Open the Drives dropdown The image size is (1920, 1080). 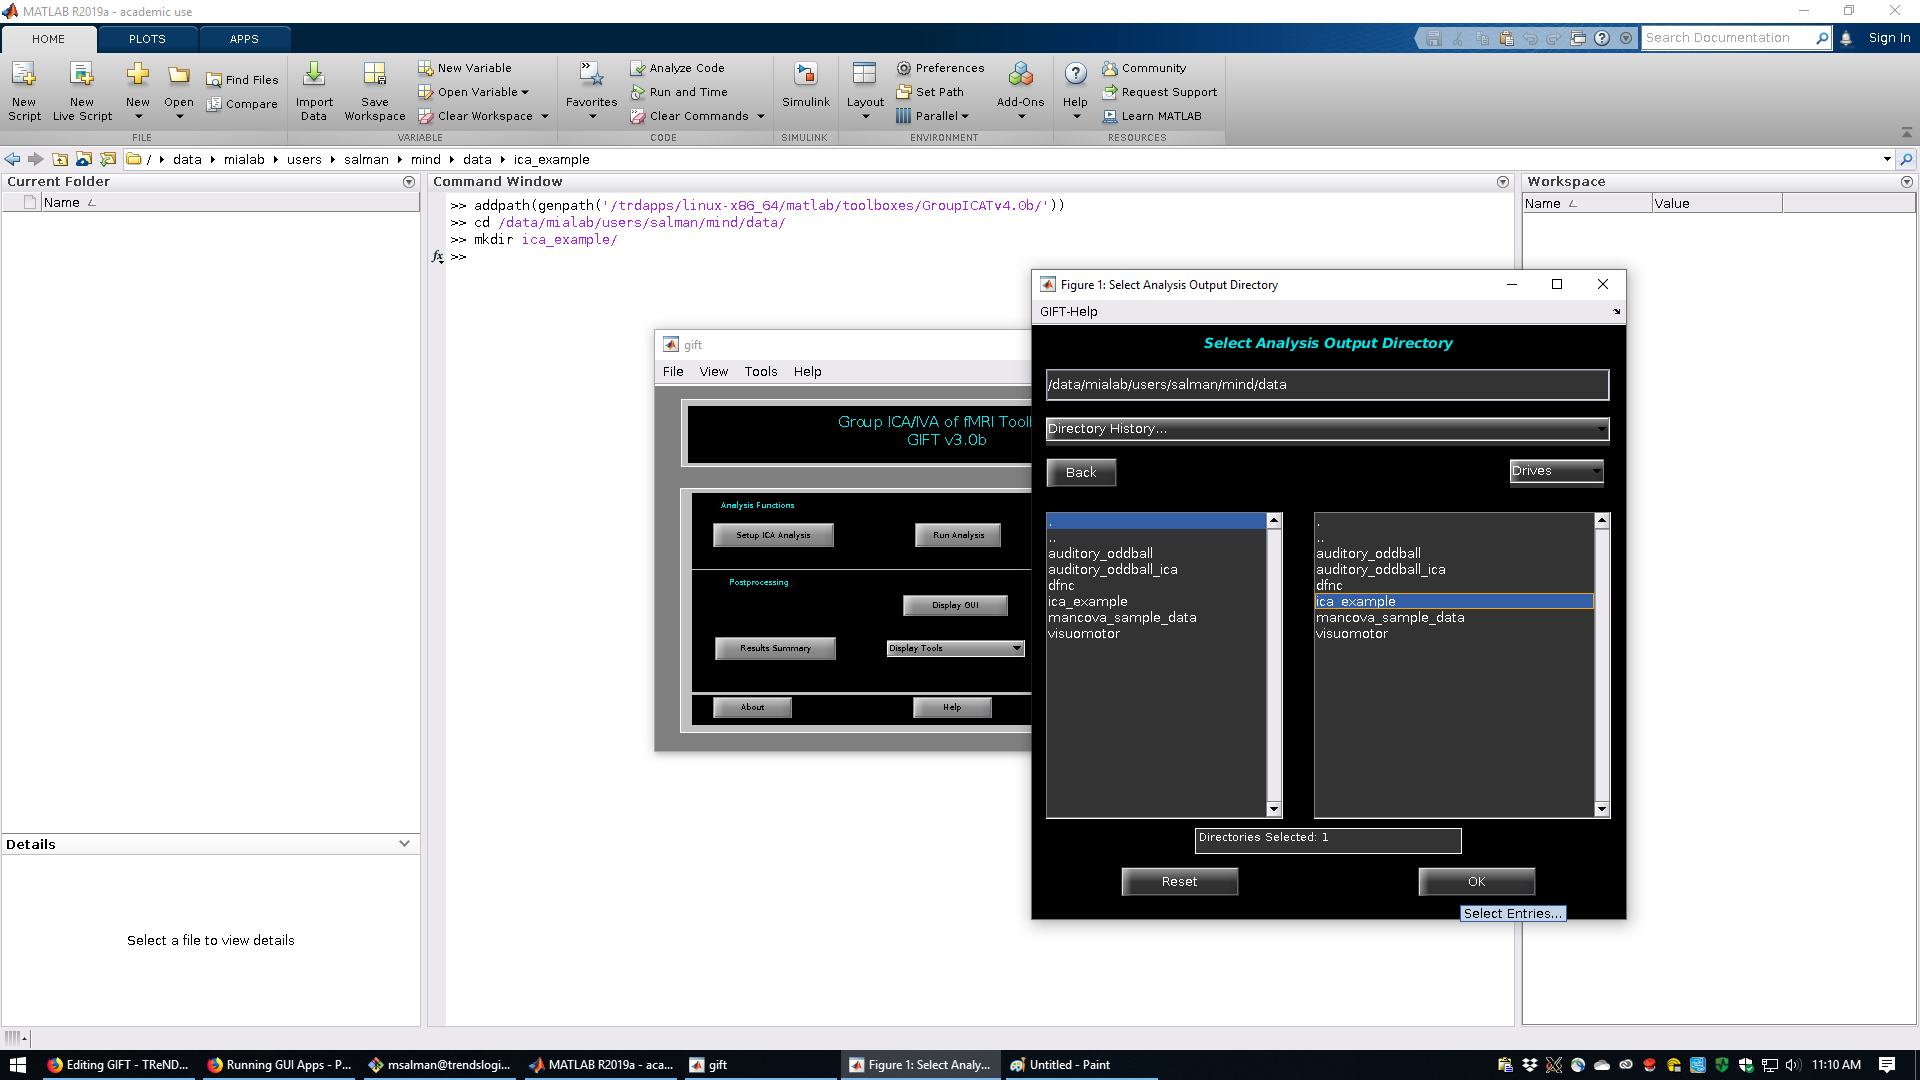[x=1556, y=471]
